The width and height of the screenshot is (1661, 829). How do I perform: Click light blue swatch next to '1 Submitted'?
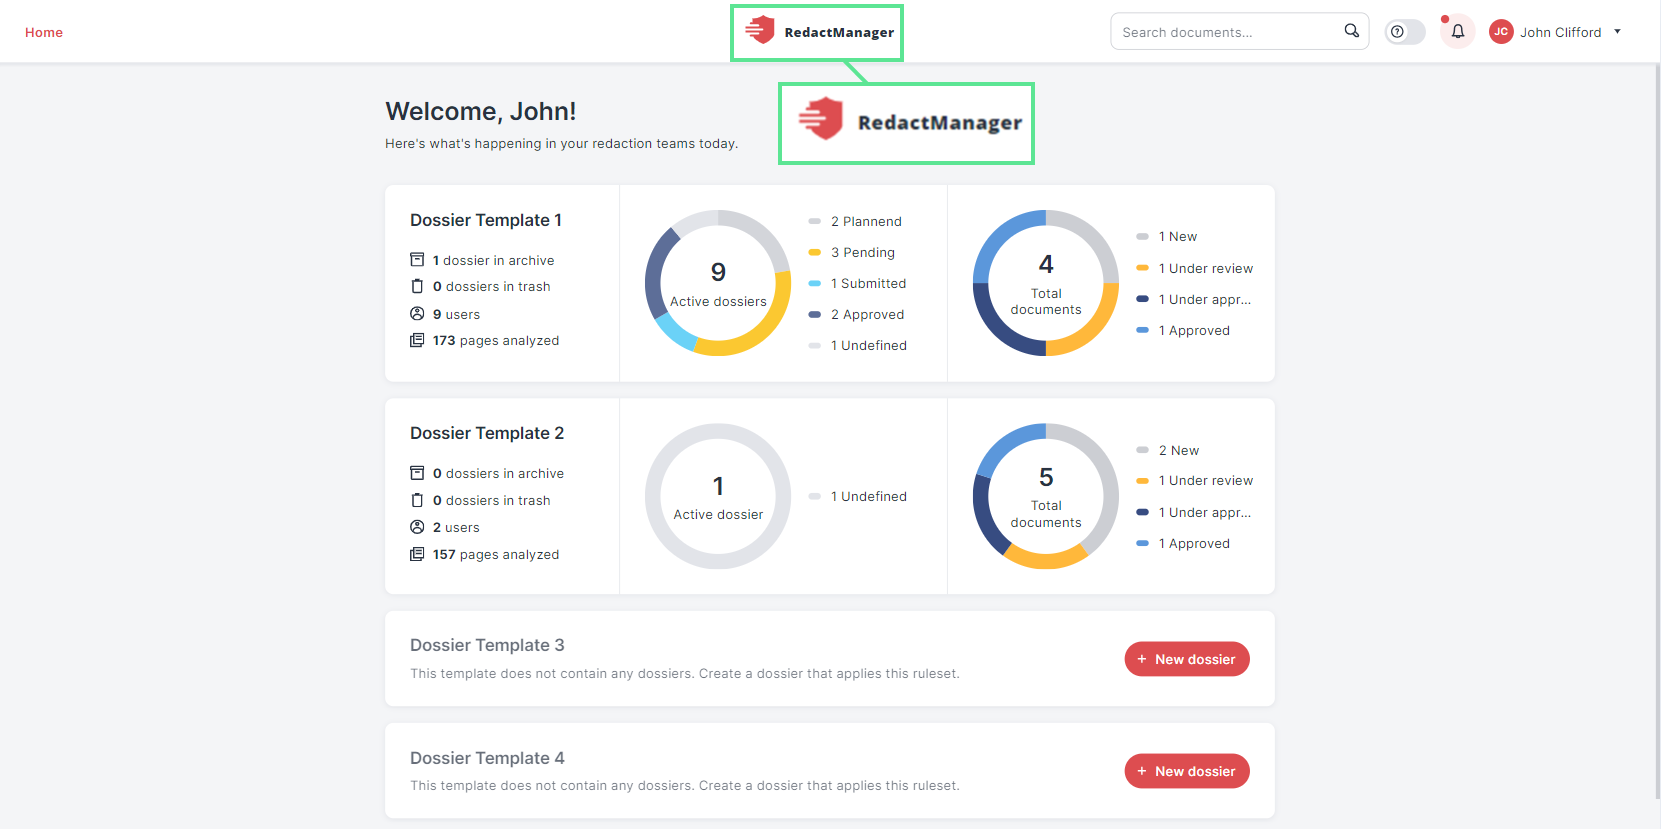[x=814, y=283]
